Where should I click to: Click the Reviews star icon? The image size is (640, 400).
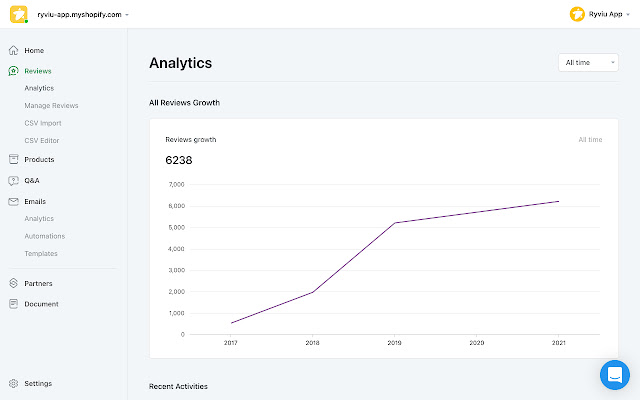pyautogui.click(x=13, y=71)
